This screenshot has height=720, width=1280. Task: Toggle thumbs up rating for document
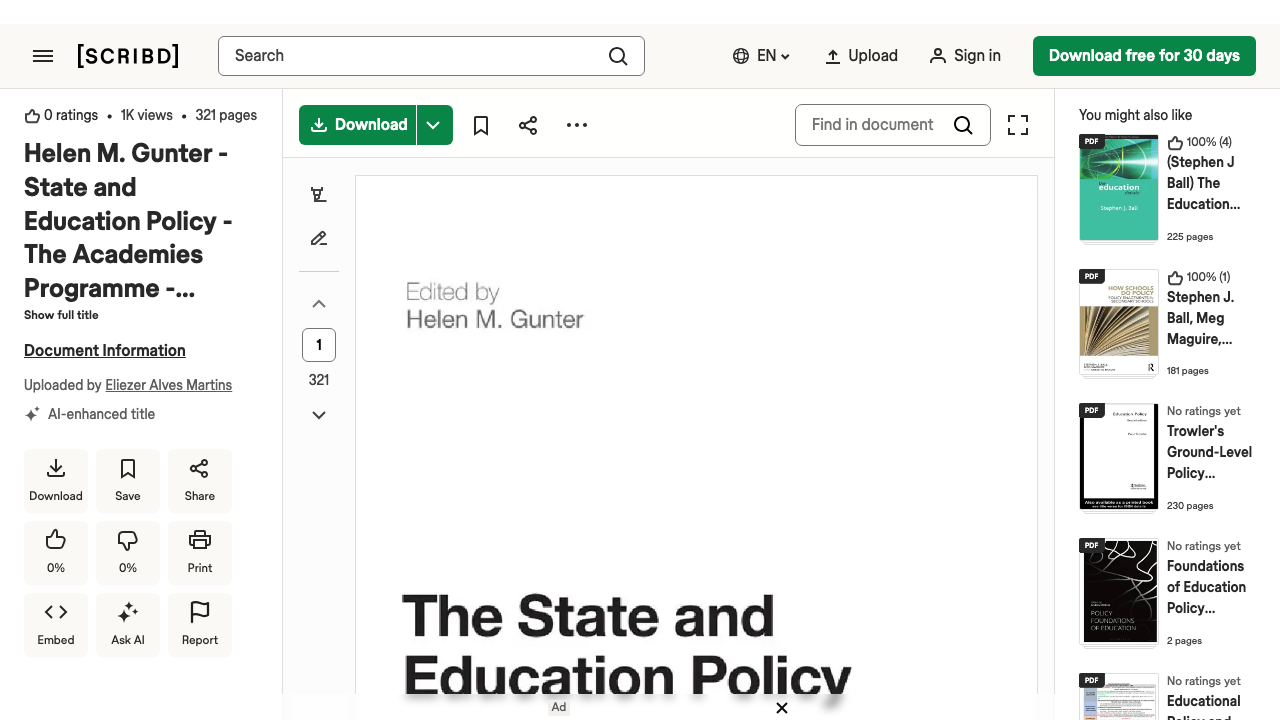[x=56, y=552]
